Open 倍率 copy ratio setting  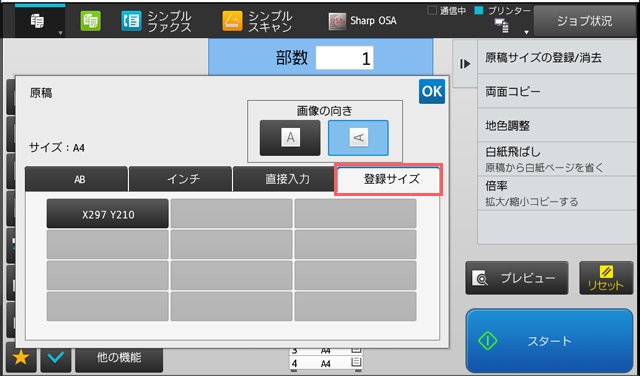pyautogui.click(x=557, y=194)
